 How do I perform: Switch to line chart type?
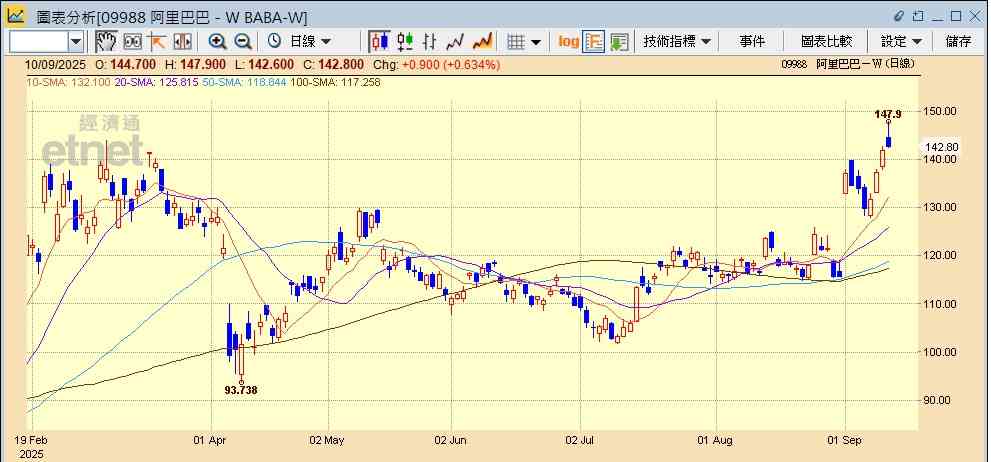click(455, 42)
